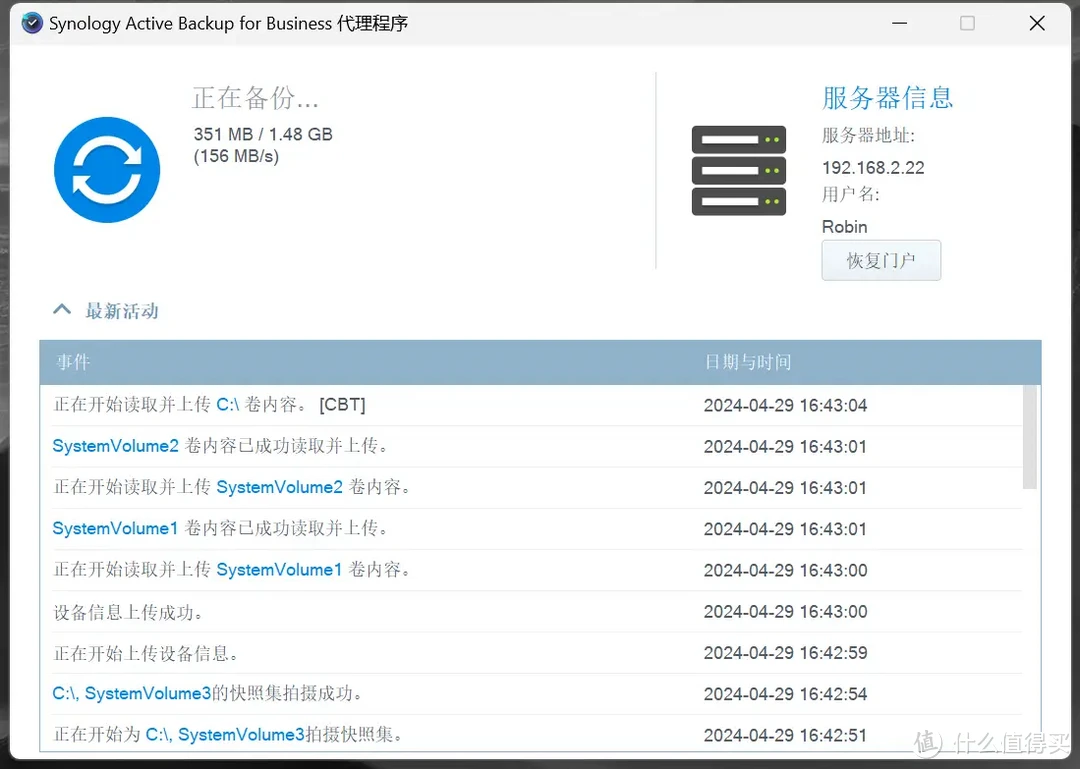Click C:\, SystemVolume3 link in 正在开始为 row

[225, 735]
